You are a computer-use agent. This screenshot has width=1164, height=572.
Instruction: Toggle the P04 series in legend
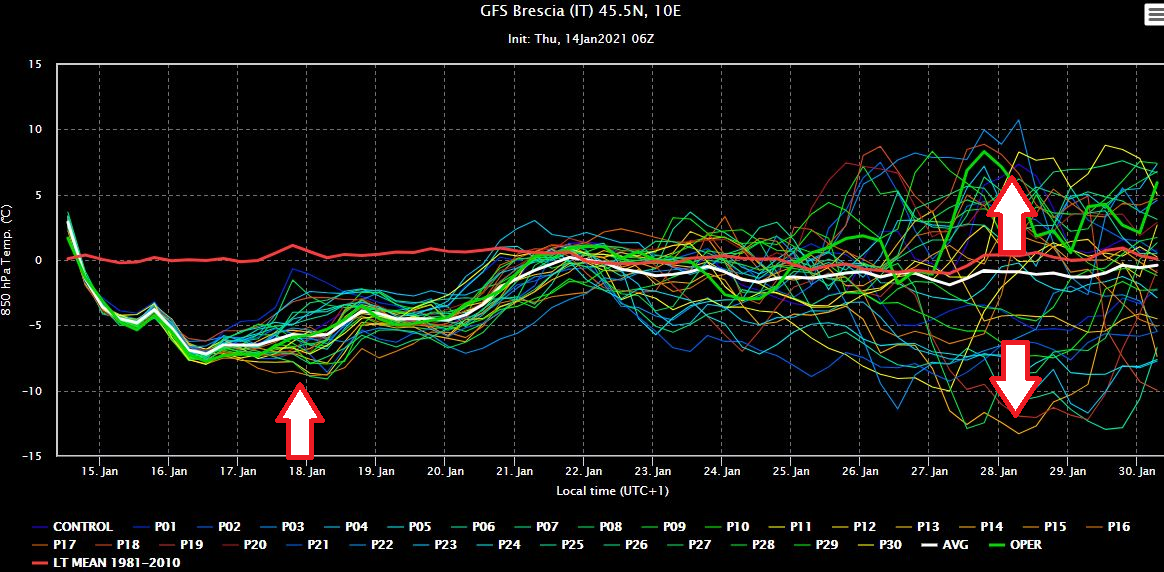(344, 527)
